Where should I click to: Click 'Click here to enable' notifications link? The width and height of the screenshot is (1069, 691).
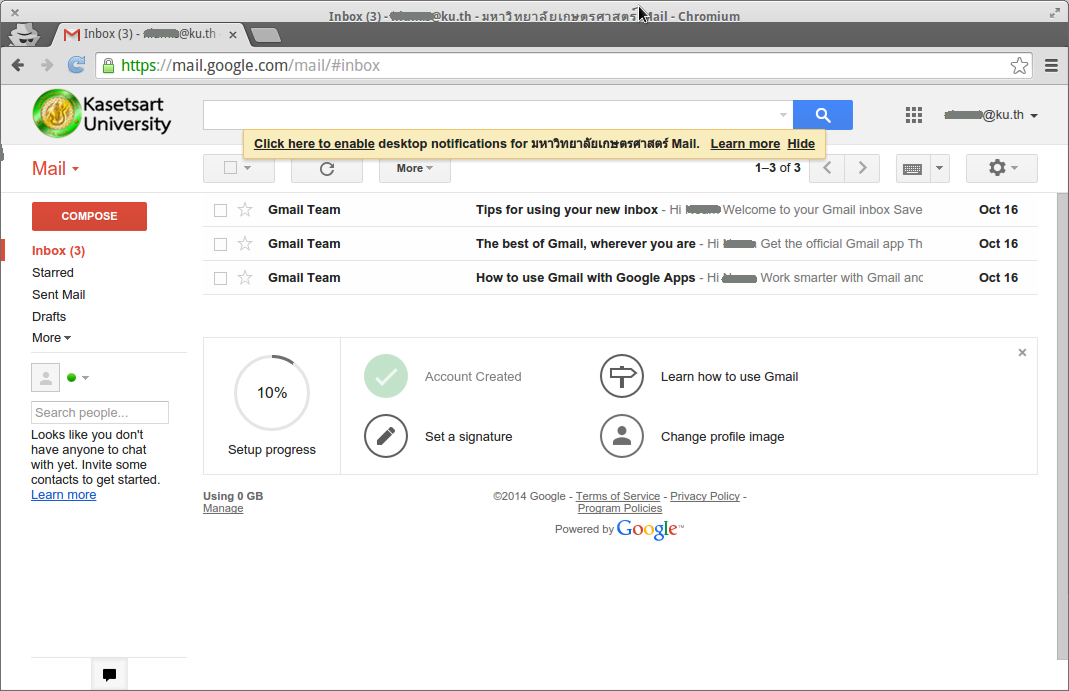coord(314,144)
